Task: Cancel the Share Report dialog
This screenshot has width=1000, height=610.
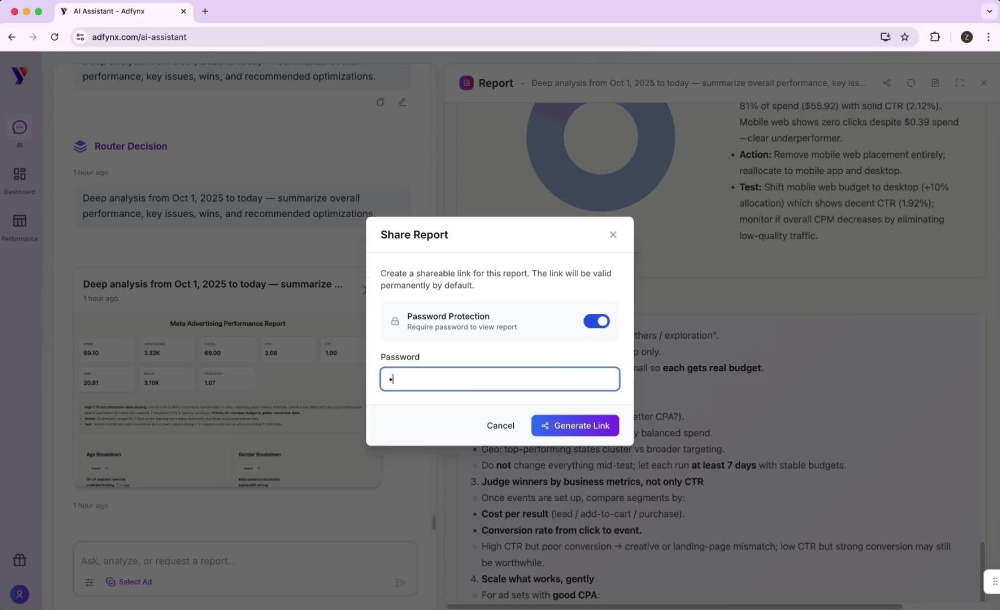Action: 500,426
